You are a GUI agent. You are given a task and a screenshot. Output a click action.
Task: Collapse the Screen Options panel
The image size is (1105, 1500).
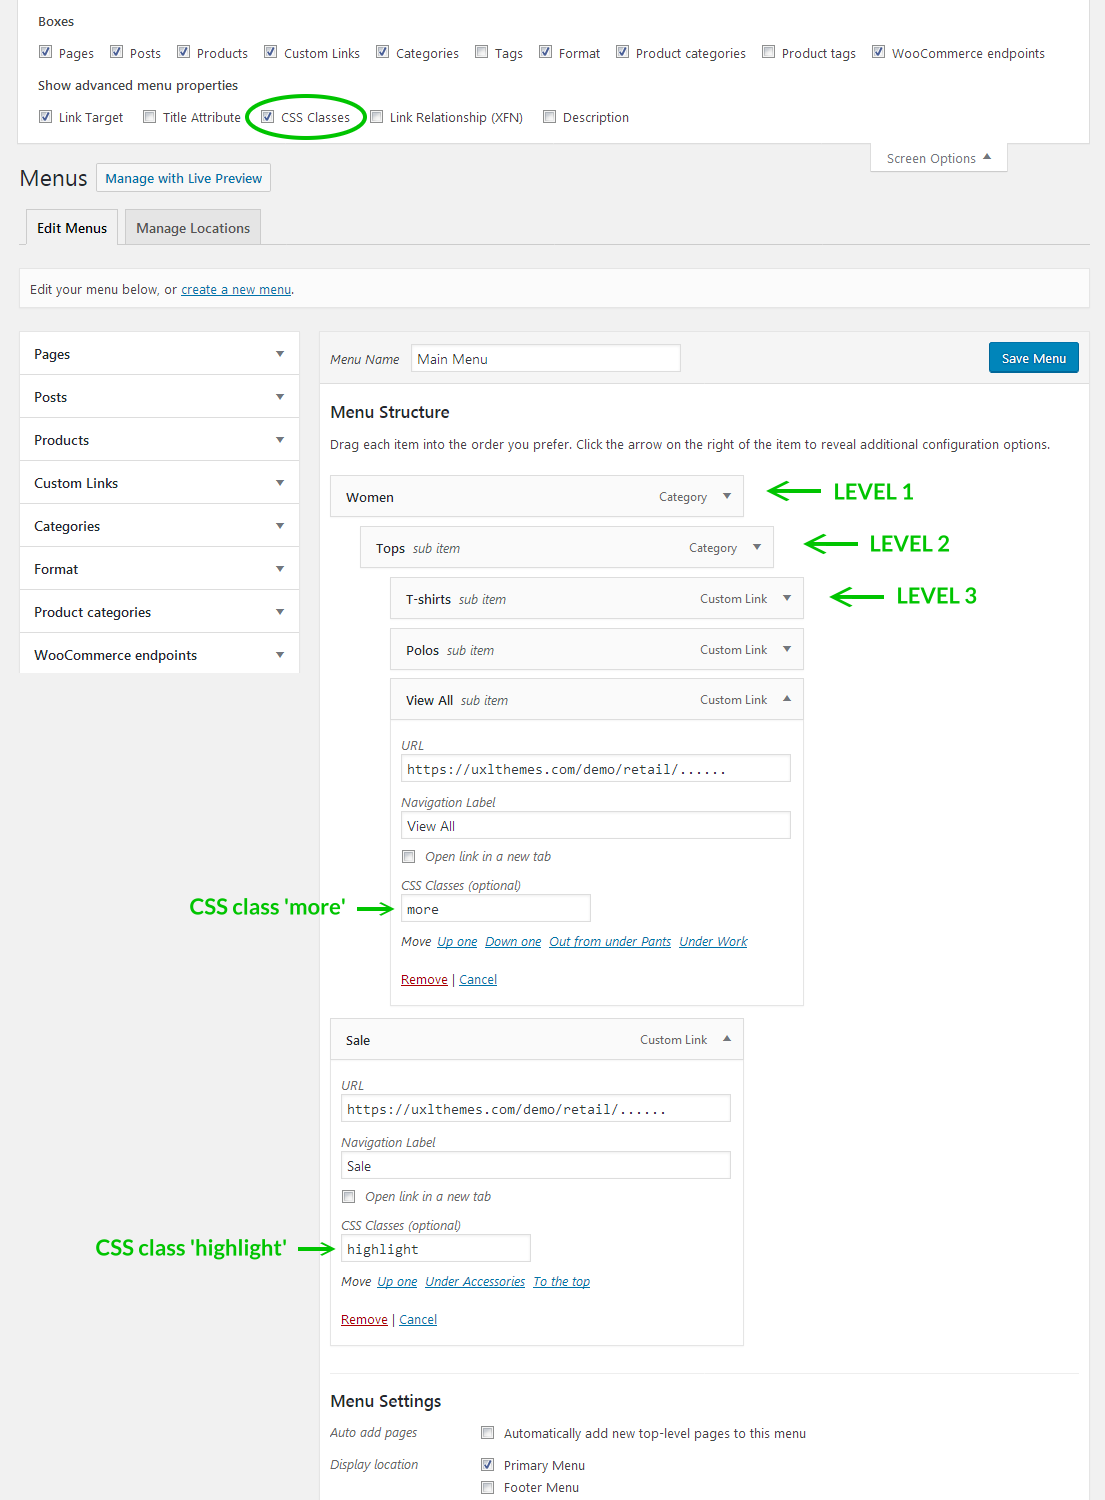coord(939,158)
